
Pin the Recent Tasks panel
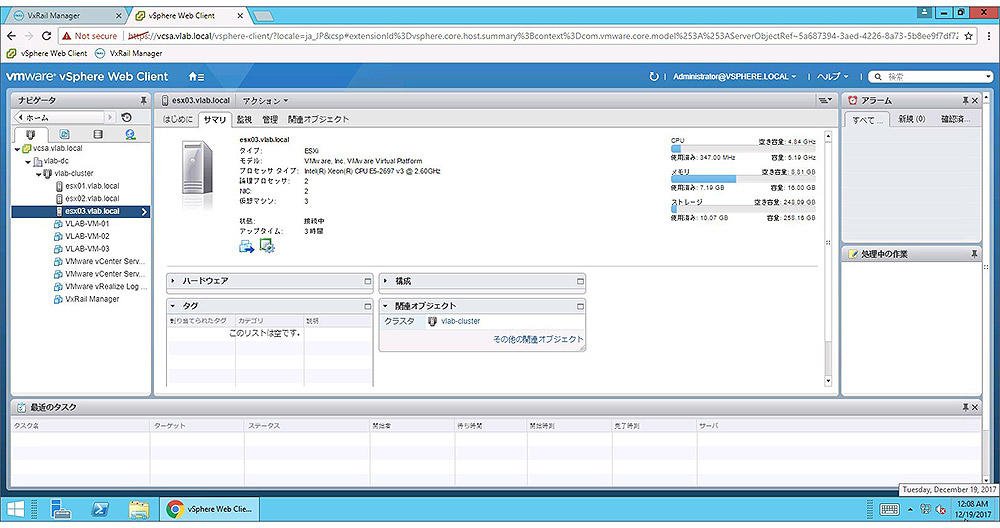[966, 407]
